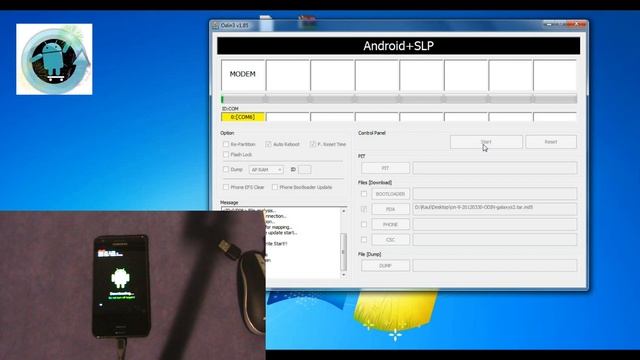This screenshot has height=360, width=640.
Task: Click the phone video overlay
Action: click(133, 285)
